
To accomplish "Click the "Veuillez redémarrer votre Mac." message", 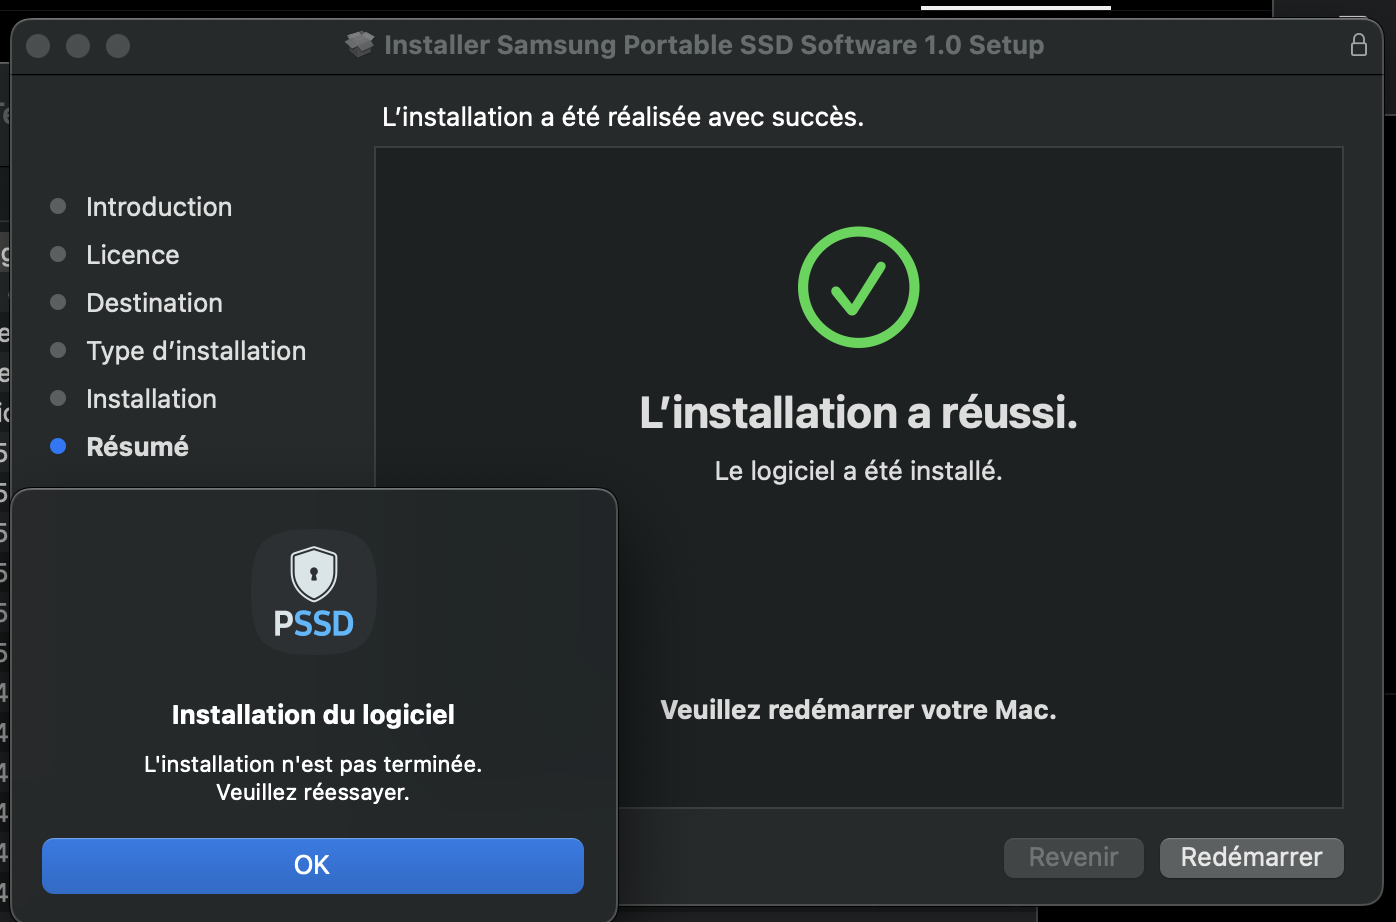I will pyautogui.click(x=858, y=710).
